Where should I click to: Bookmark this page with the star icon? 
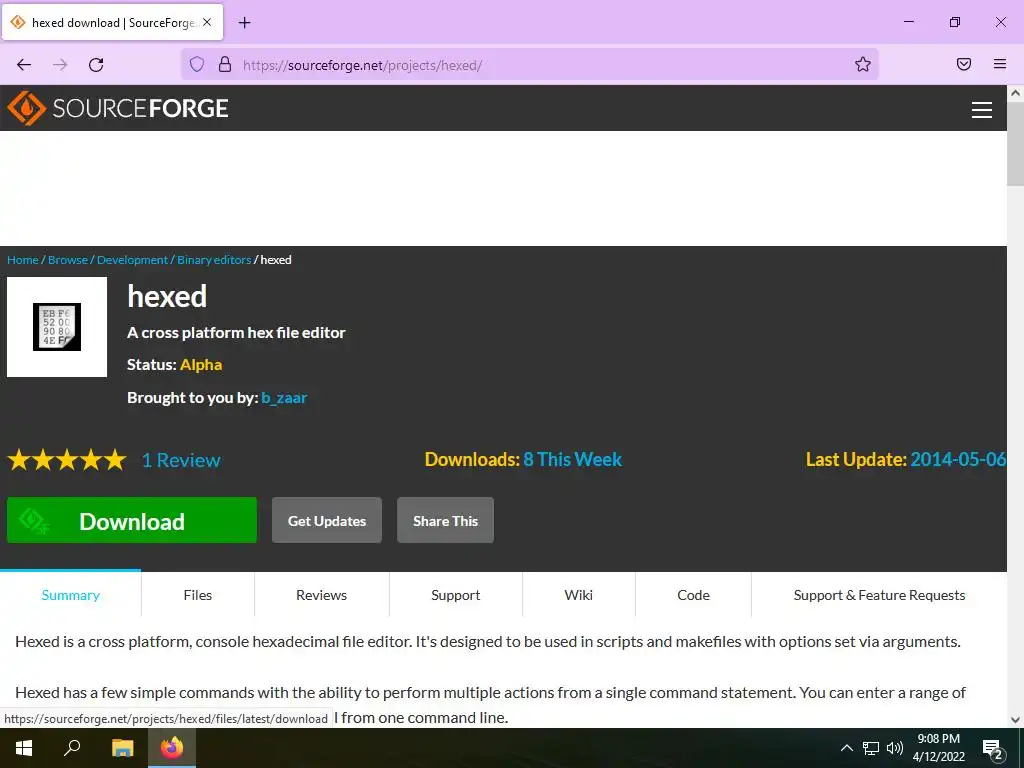(x=863, y=64)
